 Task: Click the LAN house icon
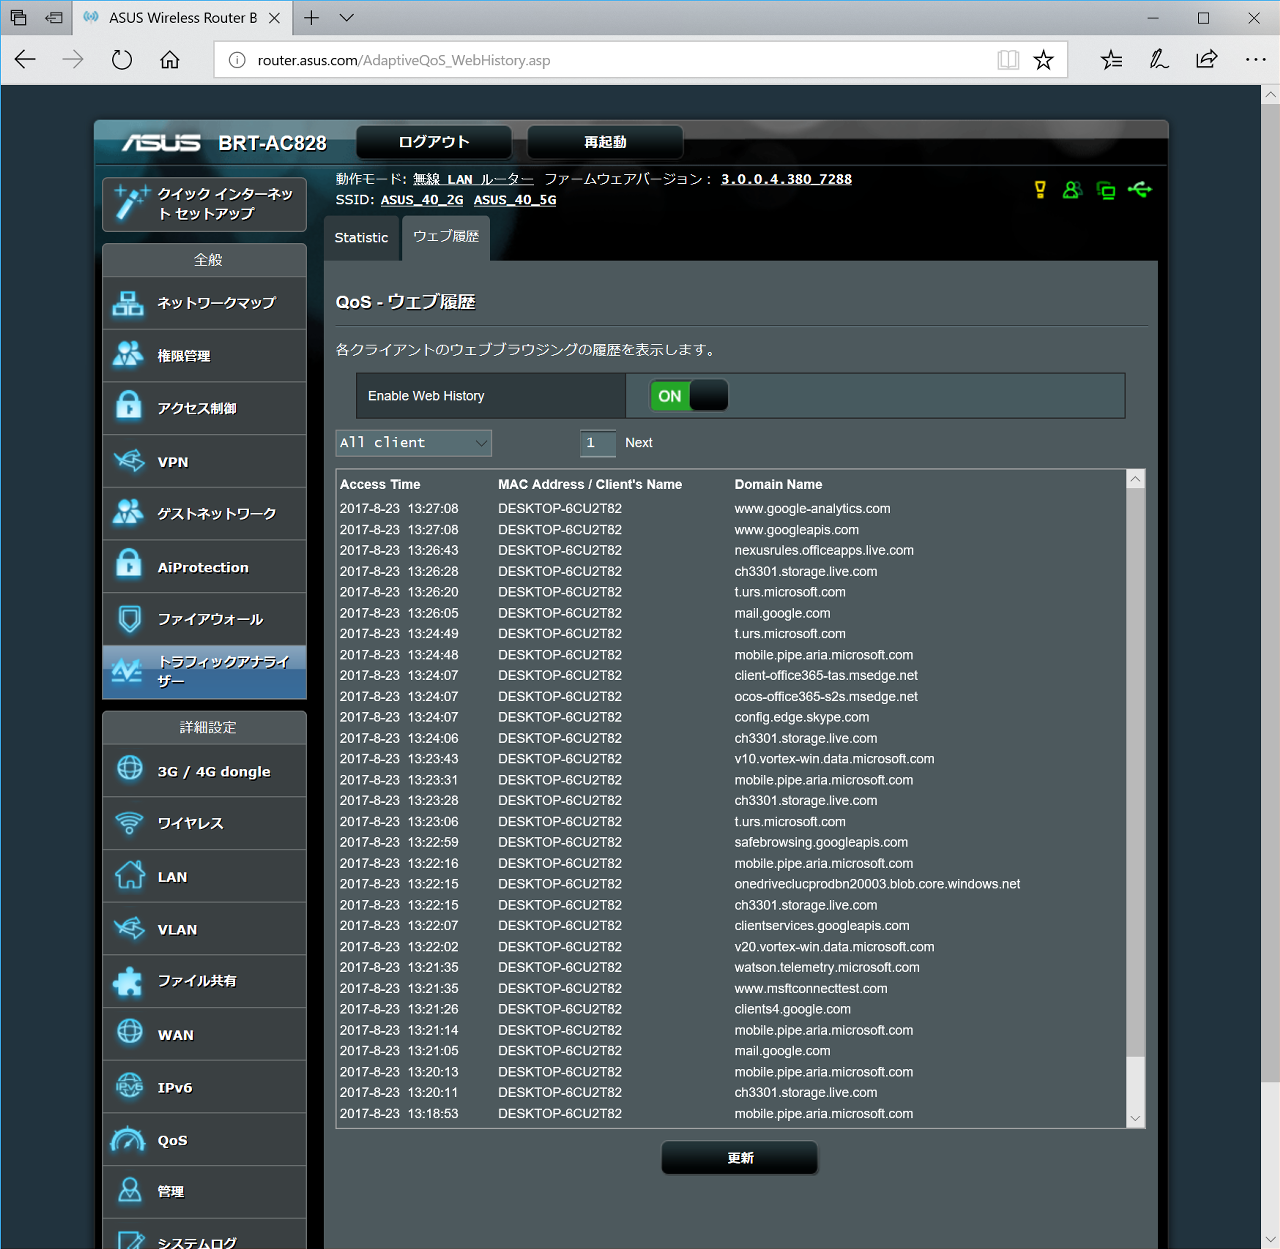click(130, 875)
